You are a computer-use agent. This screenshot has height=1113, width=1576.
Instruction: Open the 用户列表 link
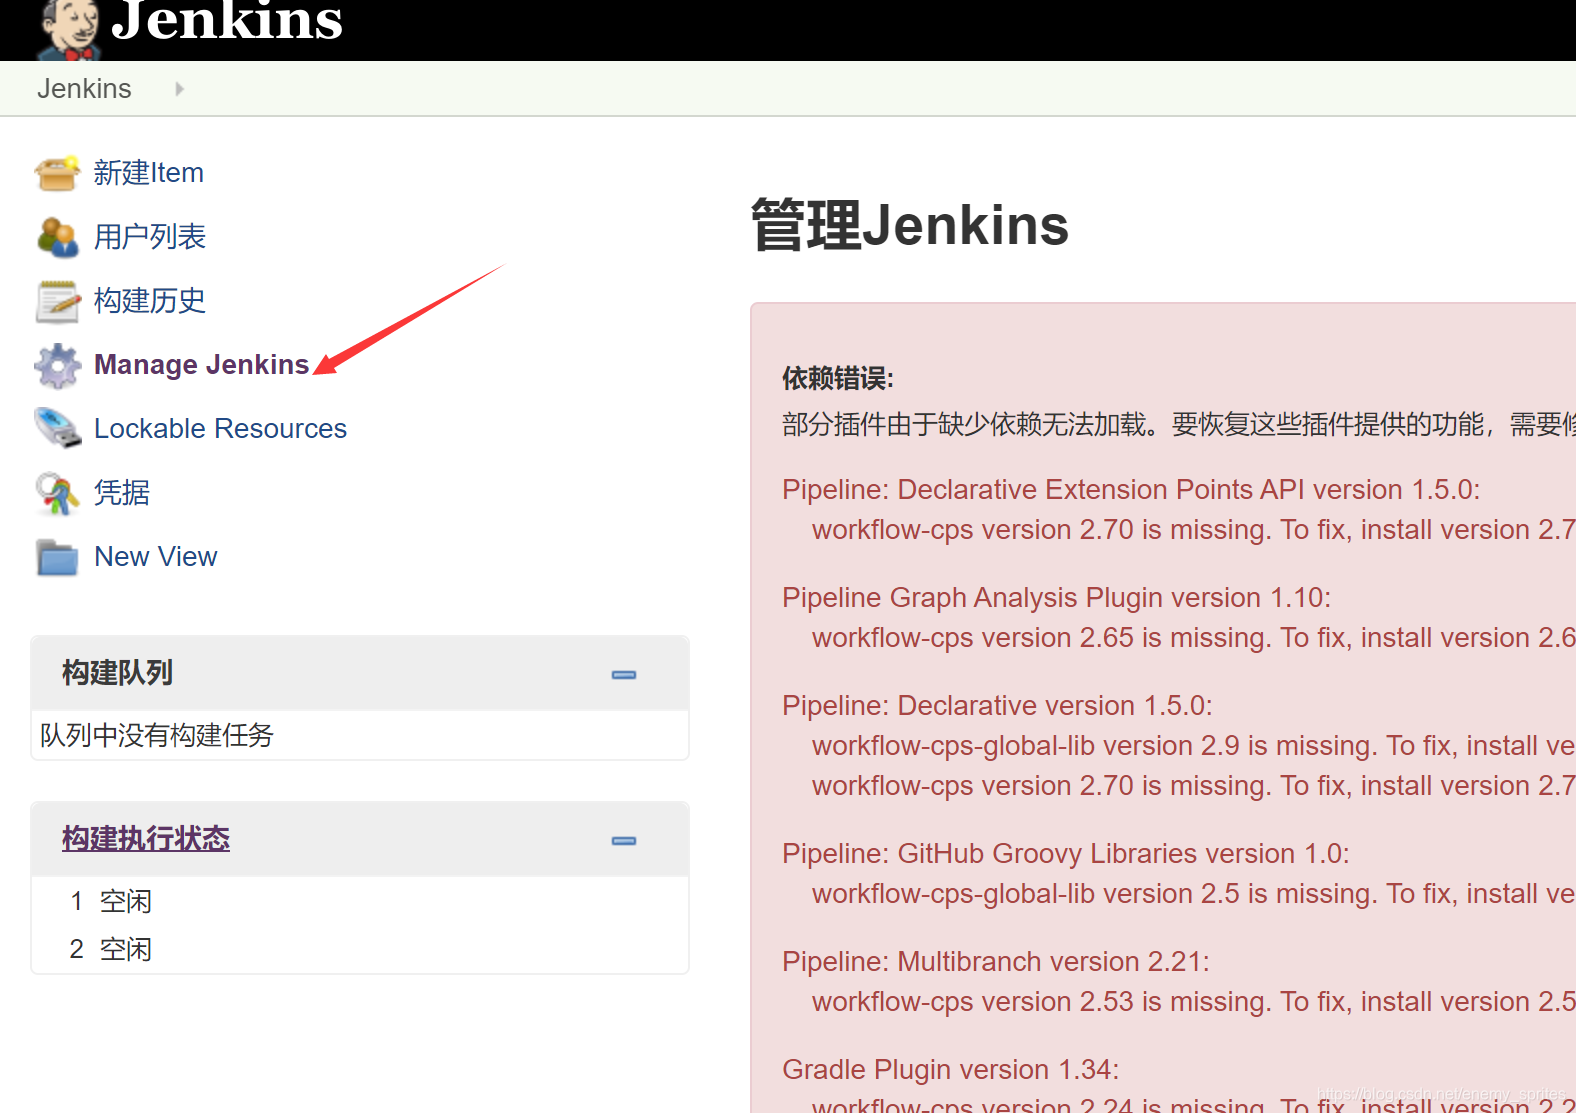coord(150,237)
